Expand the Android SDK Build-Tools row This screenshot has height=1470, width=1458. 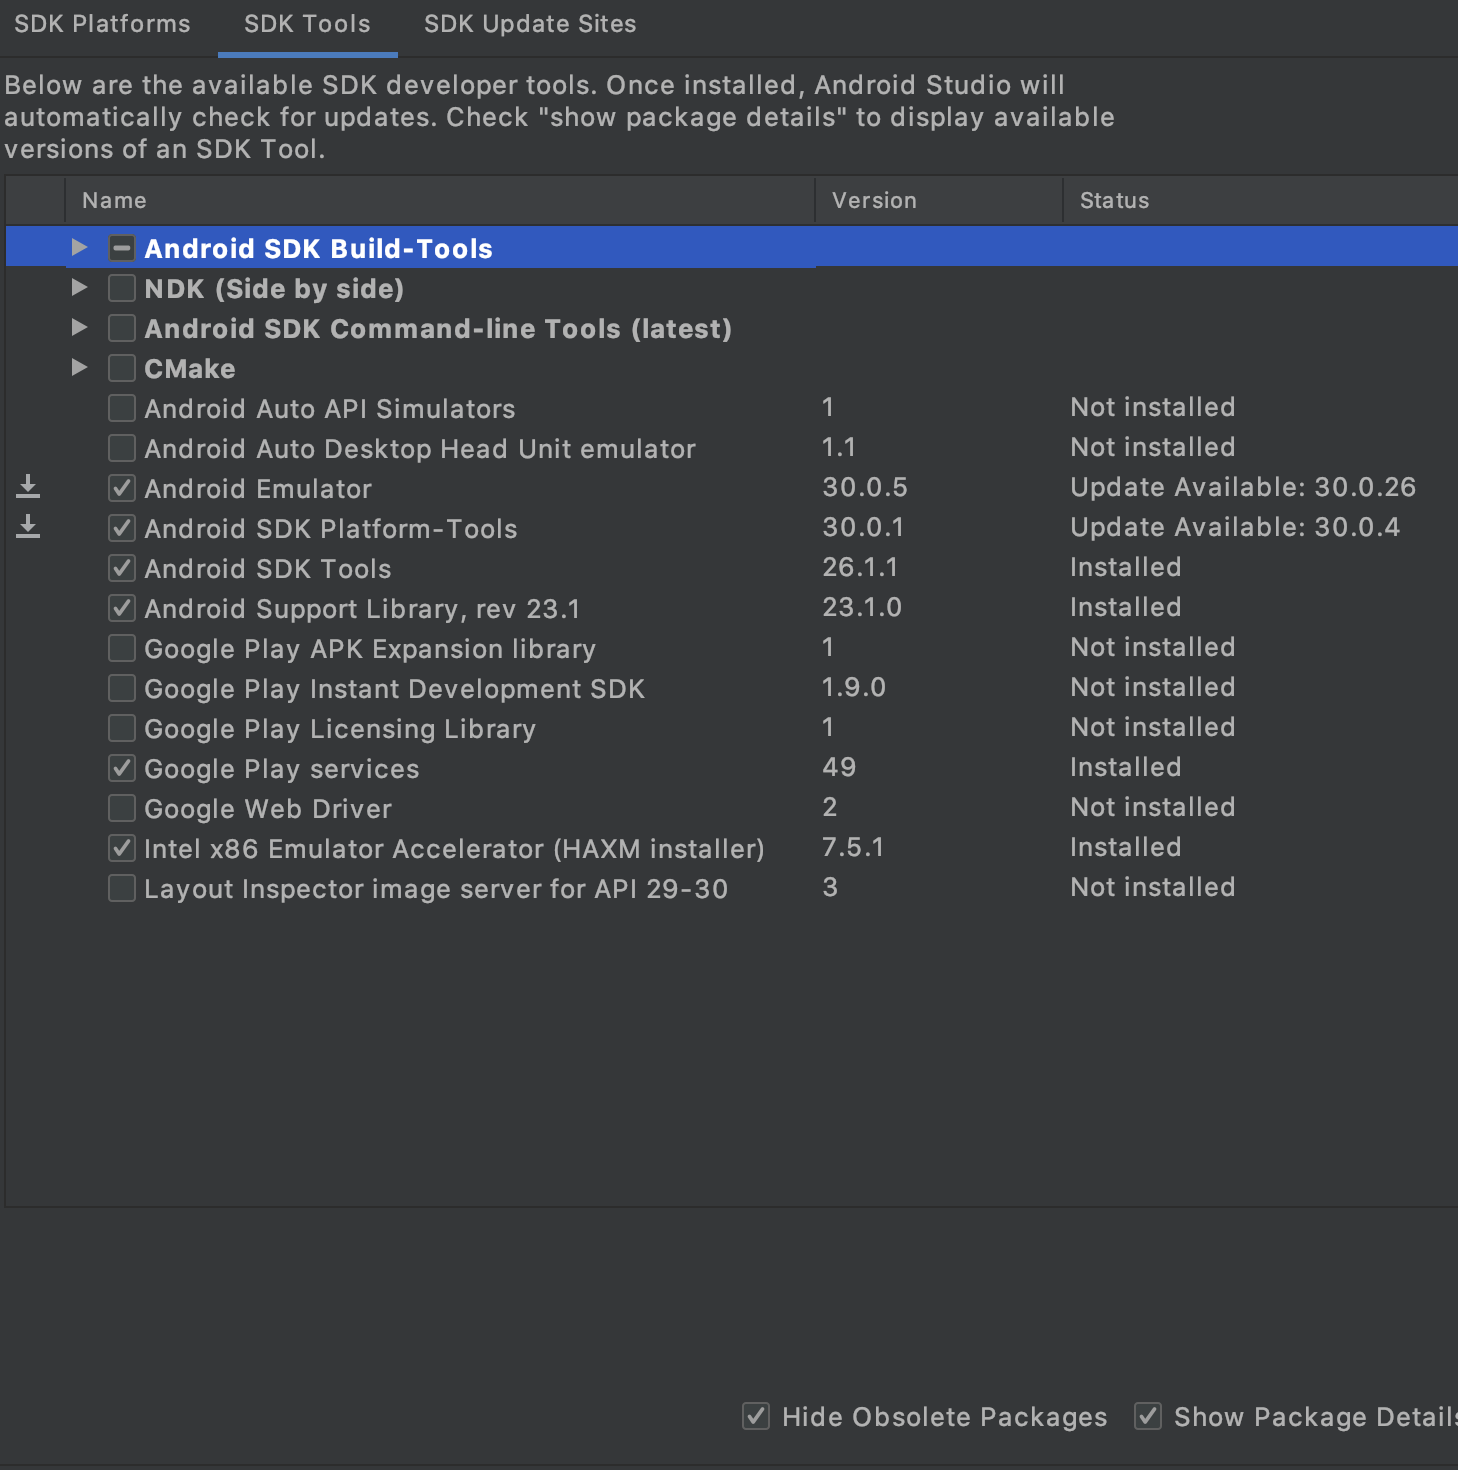pyautogui.click(x=80, y=247)
